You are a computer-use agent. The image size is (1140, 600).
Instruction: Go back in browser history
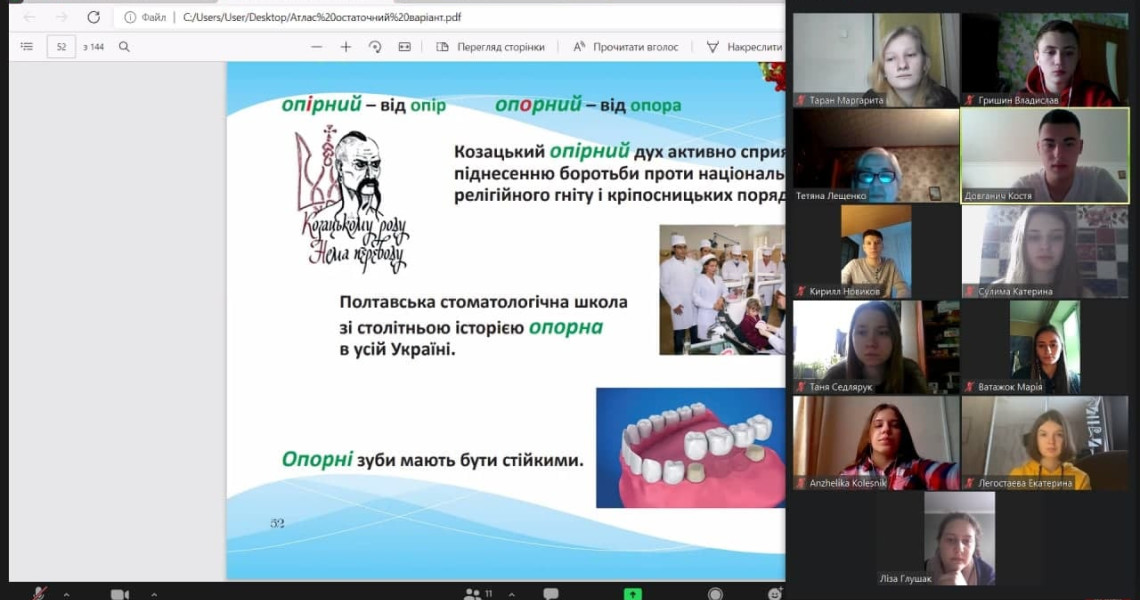[x=29, y=17]
